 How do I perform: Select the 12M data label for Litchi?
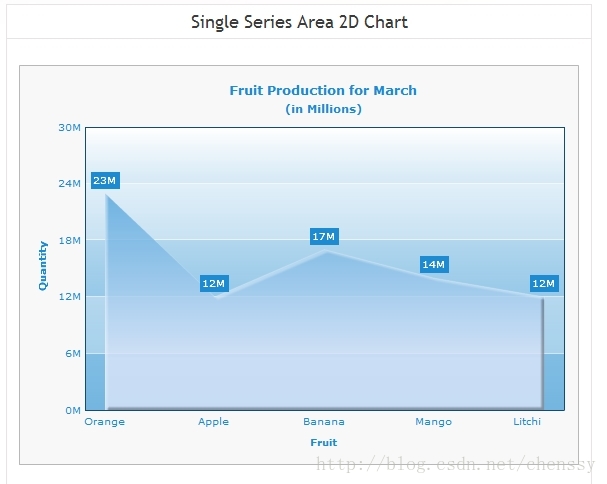tap(544, 283)
